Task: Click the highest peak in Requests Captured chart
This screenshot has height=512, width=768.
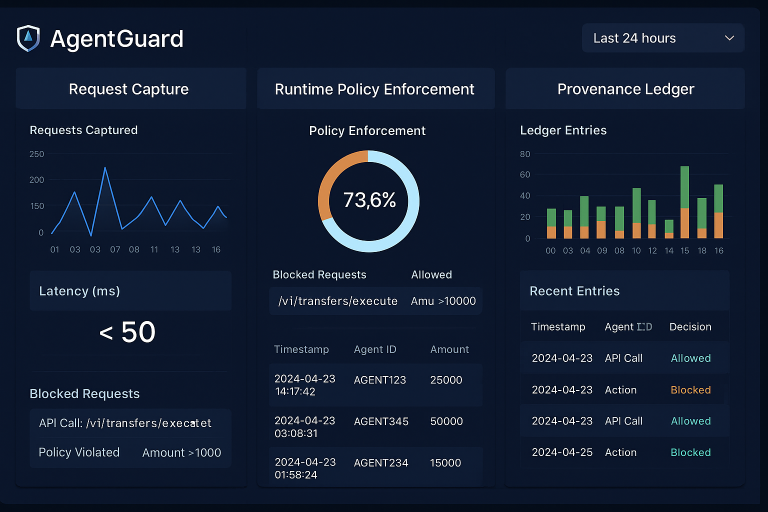Action: pyautogui.click(x=105, y=168)
